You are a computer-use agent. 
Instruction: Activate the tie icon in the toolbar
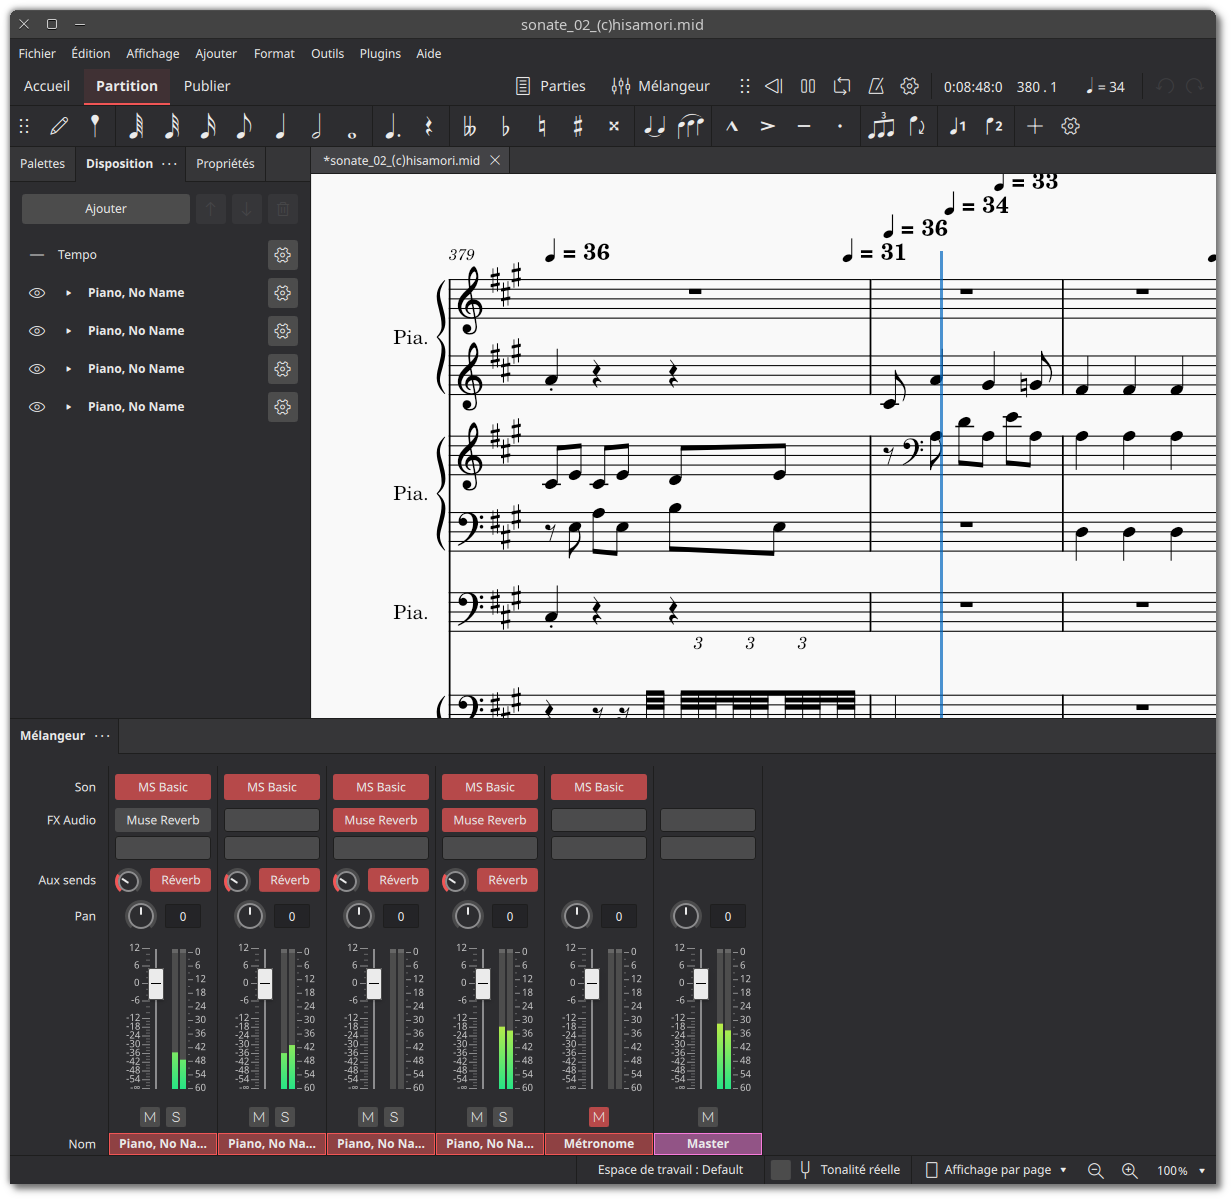tap(653, 126)
